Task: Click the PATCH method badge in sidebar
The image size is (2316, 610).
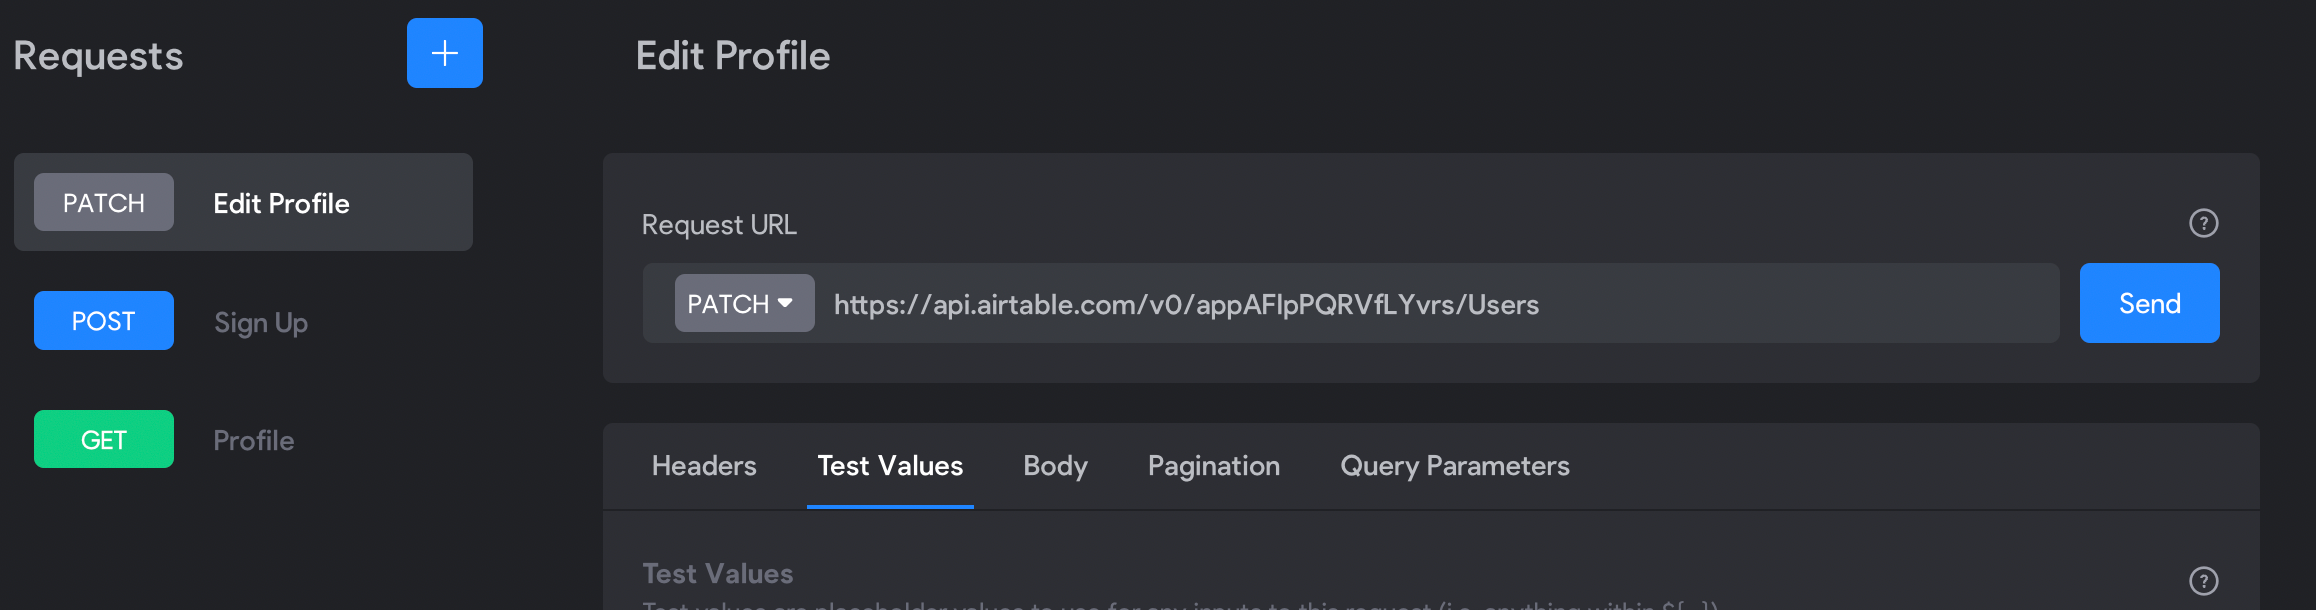Action: pyautogui.click(x=104, y=202)
